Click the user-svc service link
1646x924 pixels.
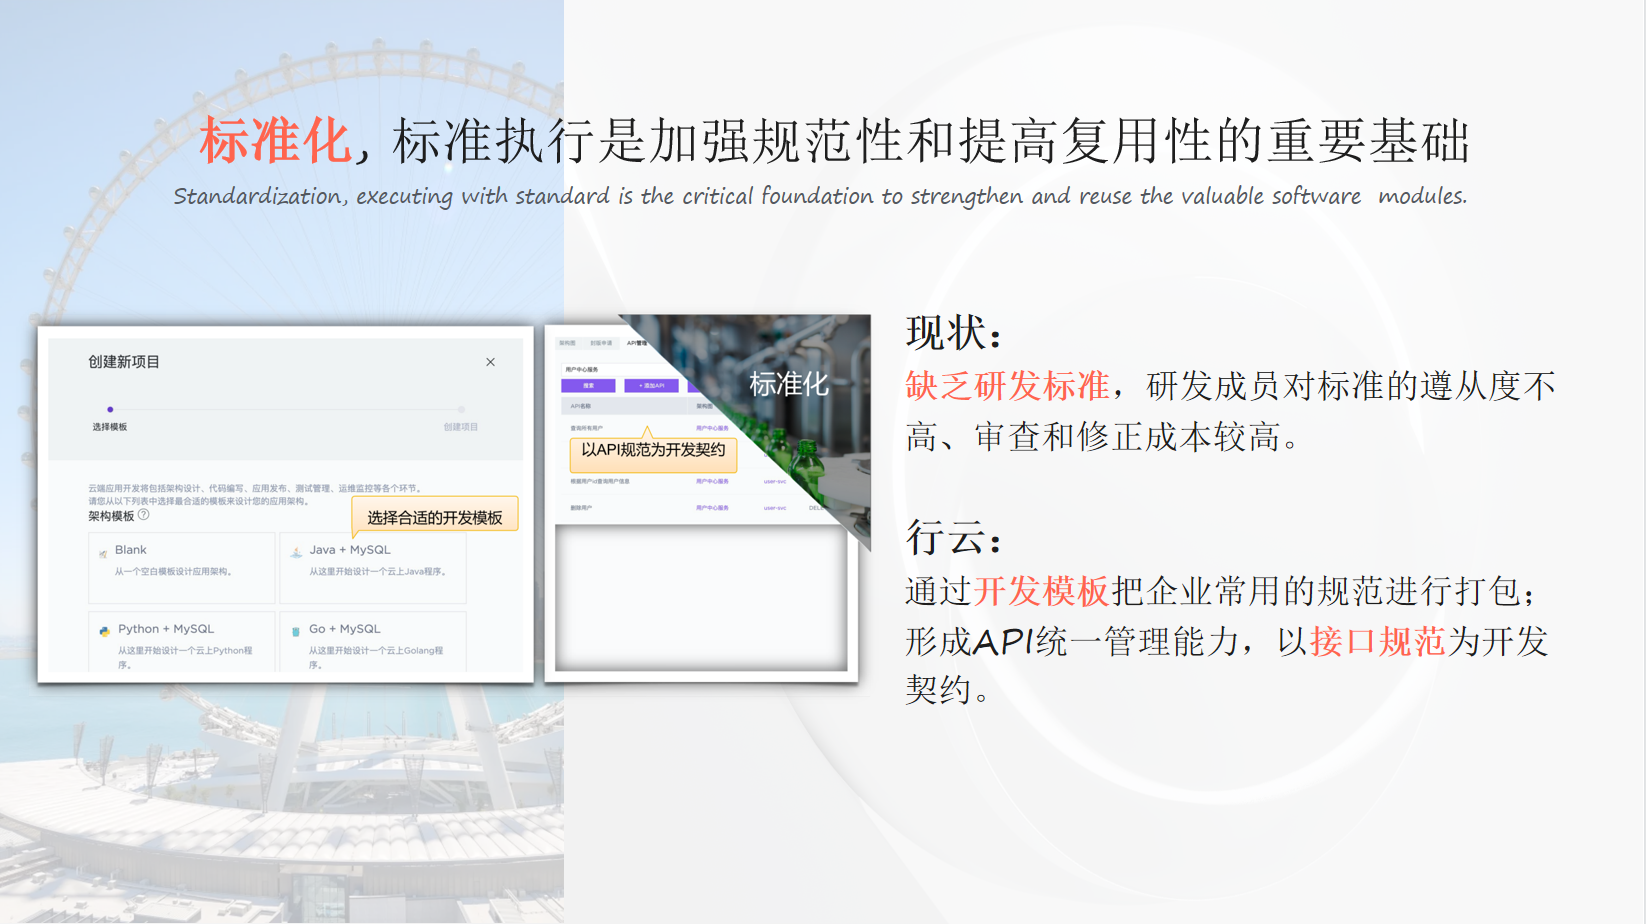click(x=774, y=481)
